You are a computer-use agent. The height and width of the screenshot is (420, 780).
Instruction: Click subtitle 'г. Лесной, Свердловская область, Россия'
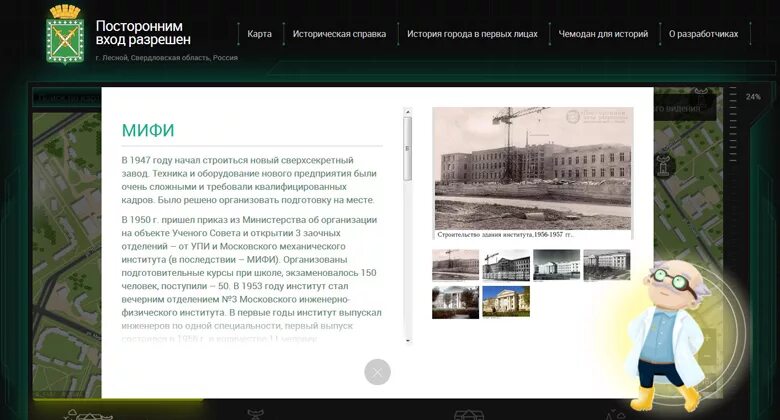click(167, 58)
